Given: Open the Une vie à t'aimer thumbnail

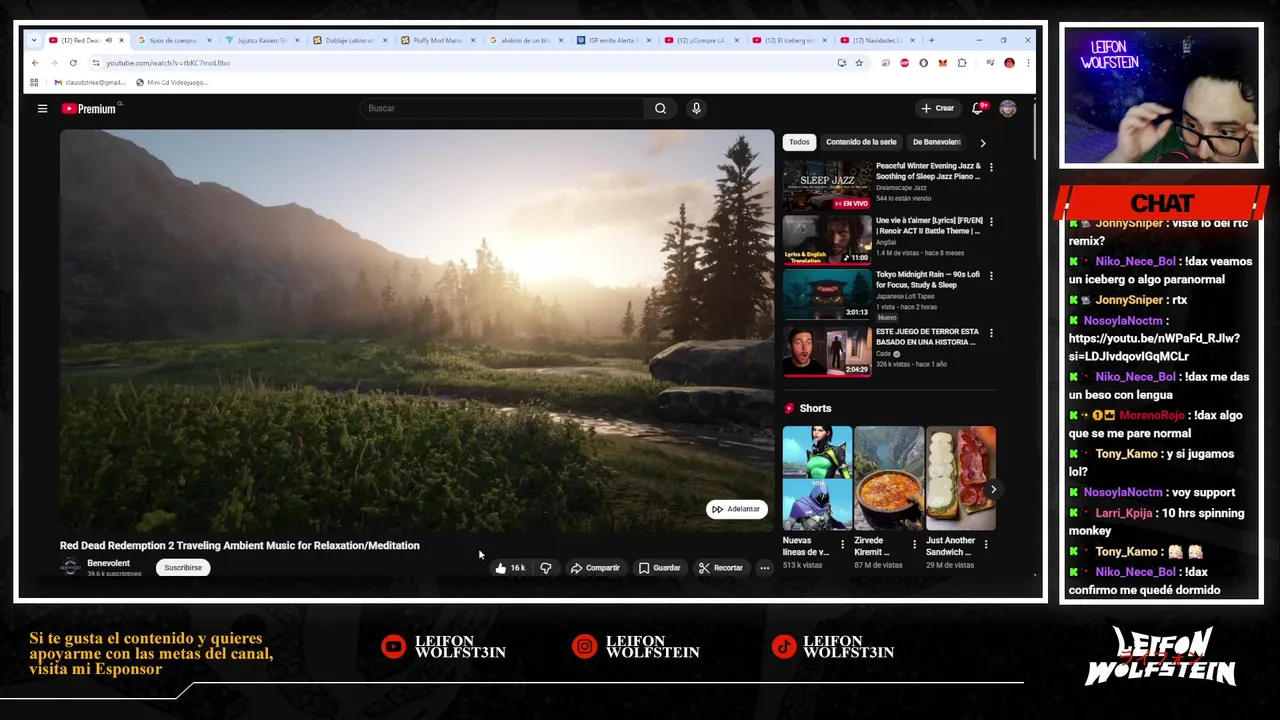Looking at the screenshot, I should click(x=827, y=240).
